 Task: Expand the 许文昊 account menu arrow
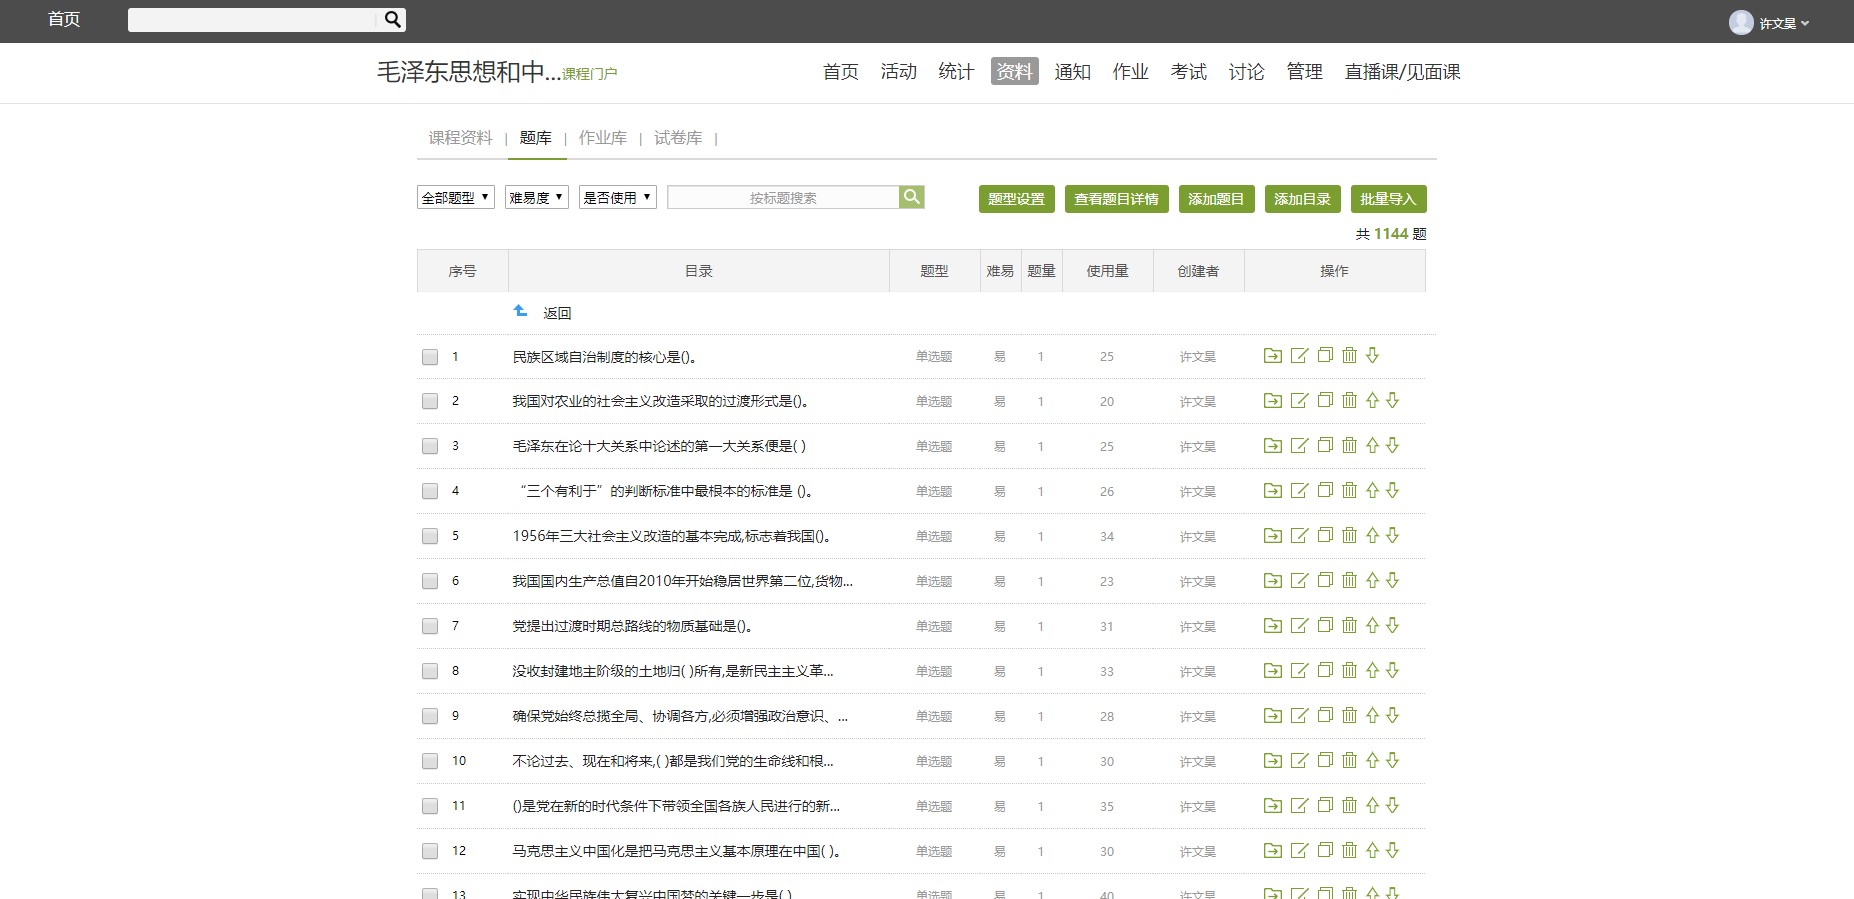pyautogui.click(x=1805, y=23)
